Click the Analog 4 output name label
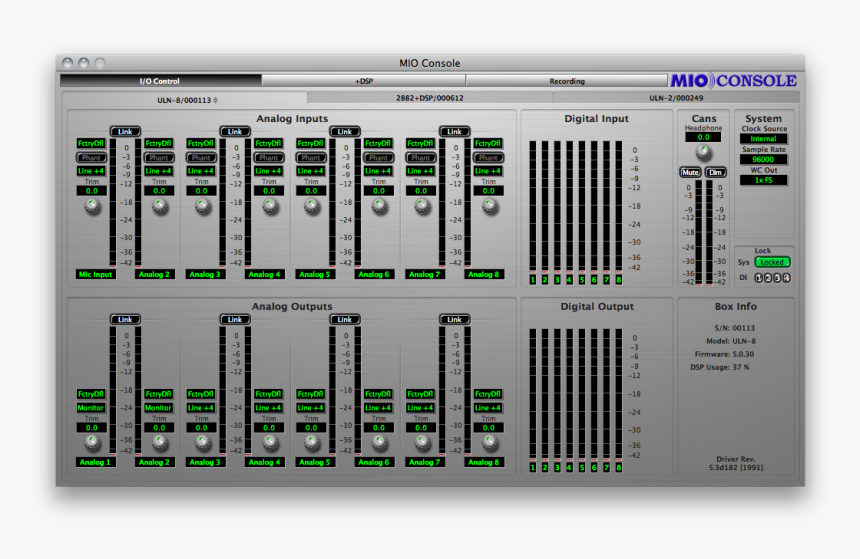The image size is (860, 559). 264,462
